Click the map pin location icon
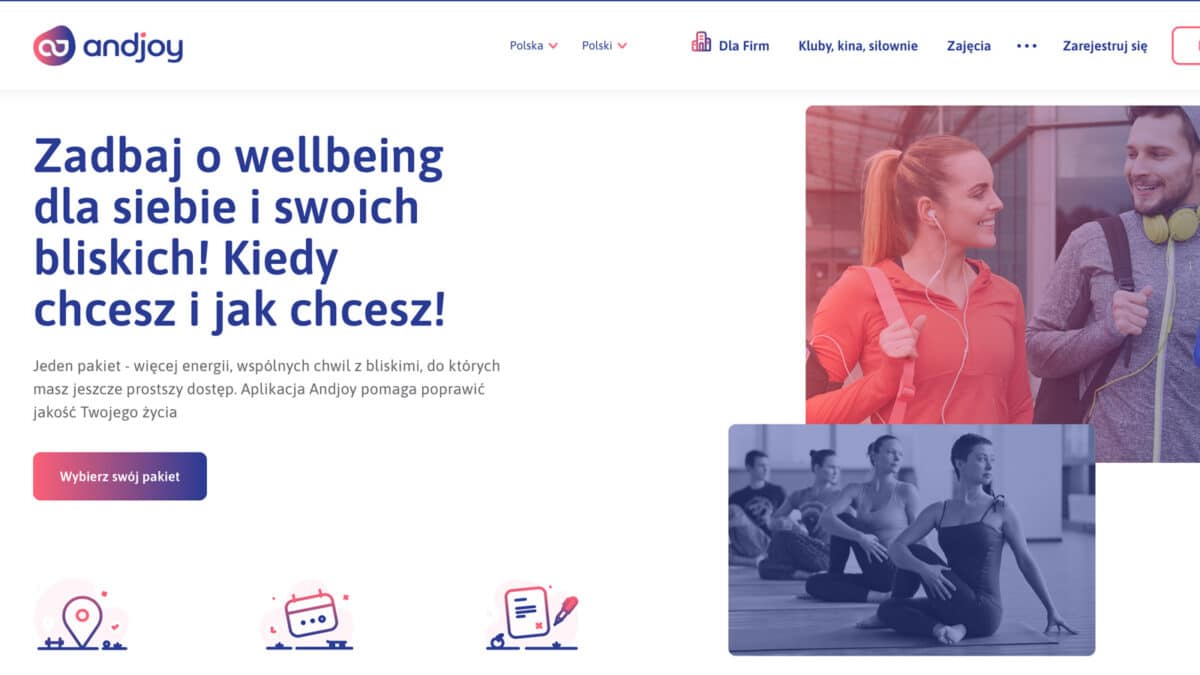The image size is (1200, 675). pos(82,615)
